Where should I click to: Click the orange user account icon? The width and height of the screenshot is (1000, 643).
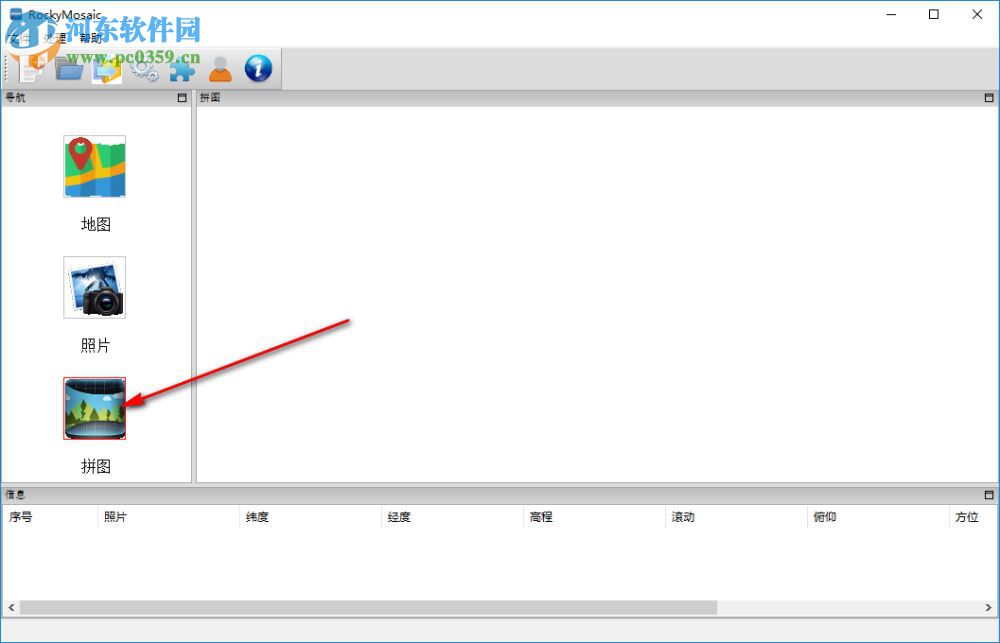click(221, 68)
